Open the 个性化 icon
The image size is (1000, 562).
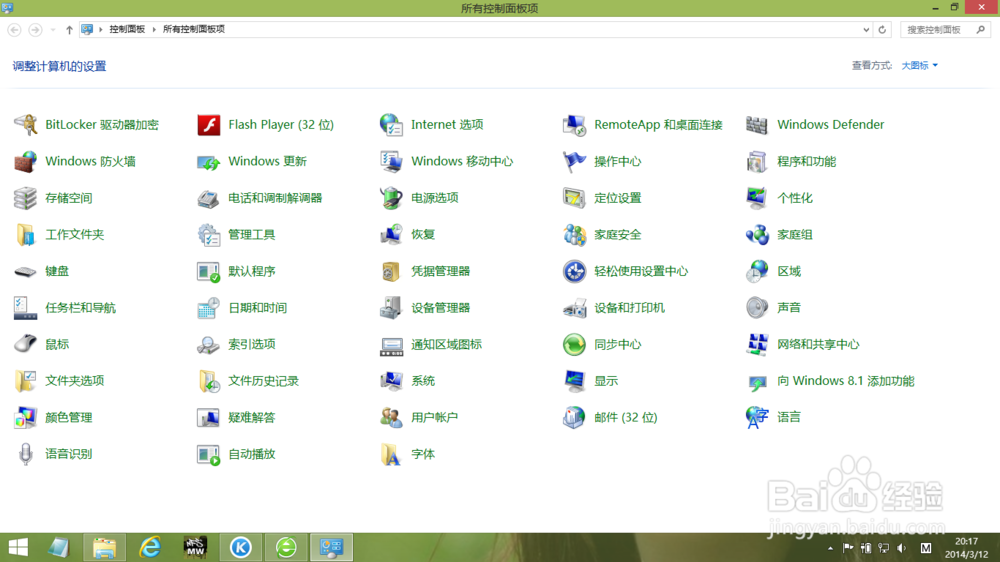click(x=757, y=198)
